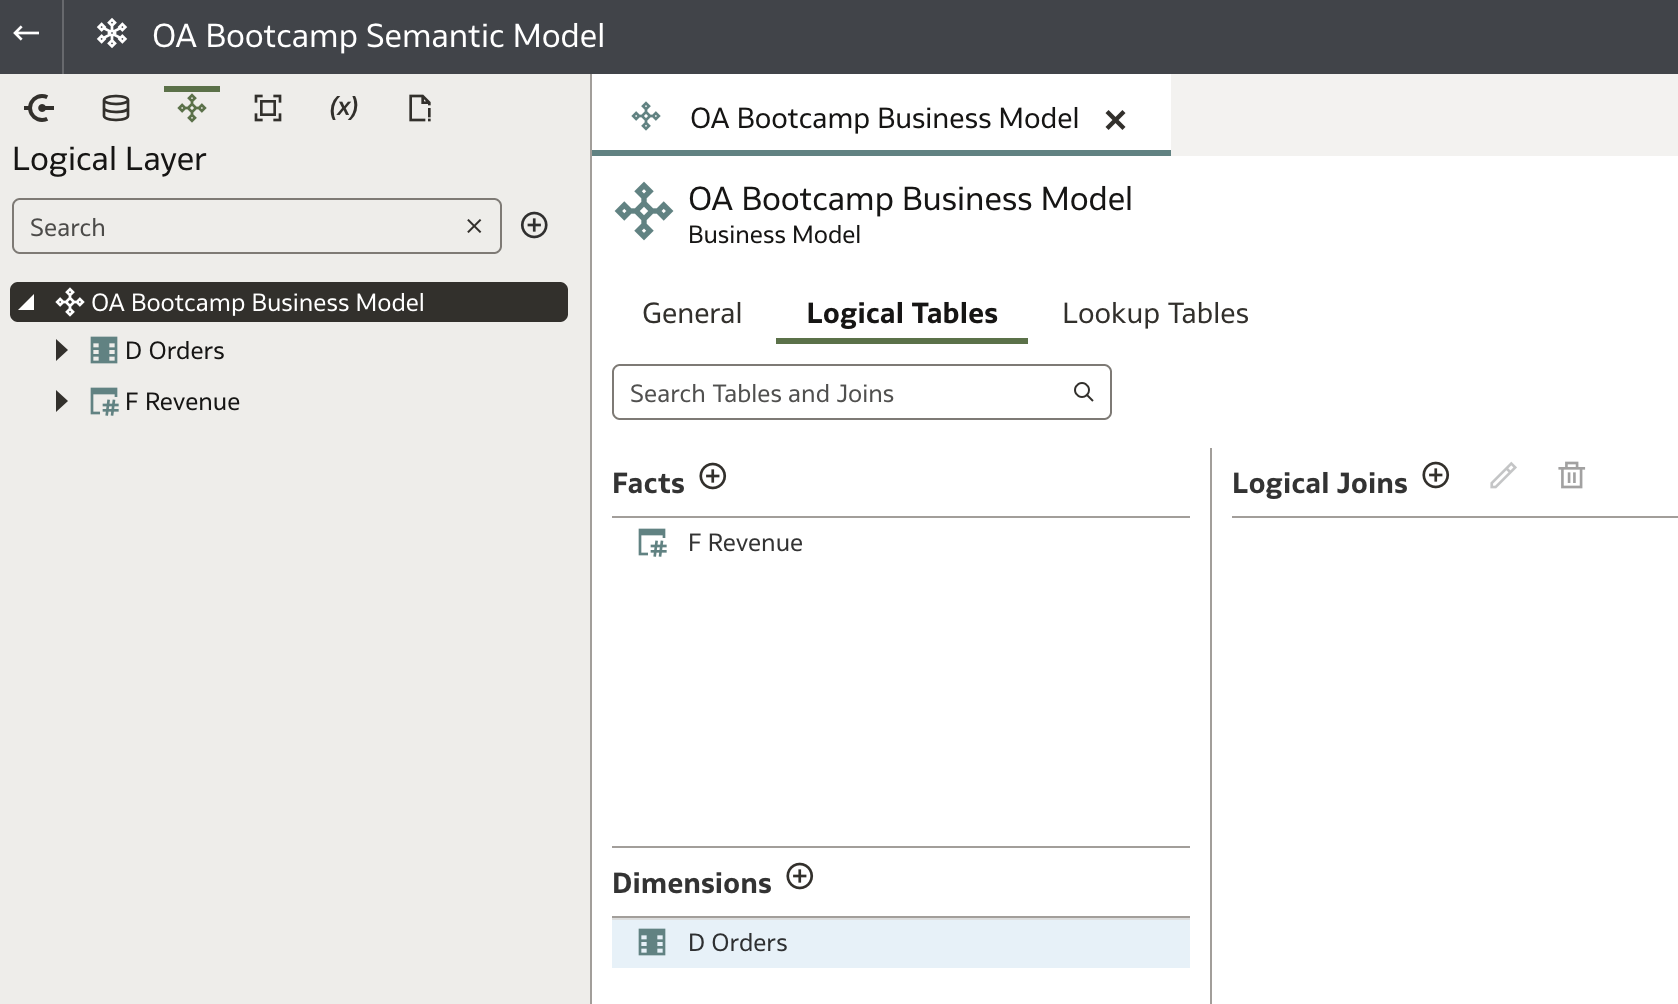Select the Logical Layer icon
Image resolution: width=1678 pixels, height=1004 pixels.
click(x=192, y=108)
